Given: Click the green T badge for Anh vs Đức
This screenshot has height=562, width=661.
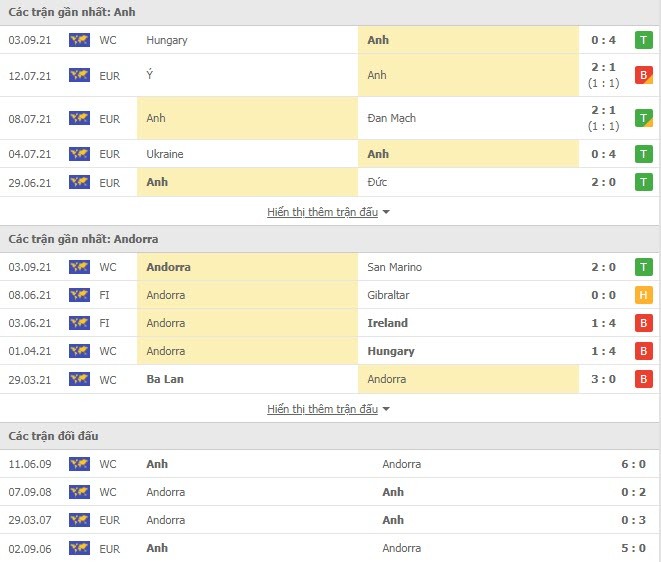Looking at the screenshot, I should pos(643,182).
